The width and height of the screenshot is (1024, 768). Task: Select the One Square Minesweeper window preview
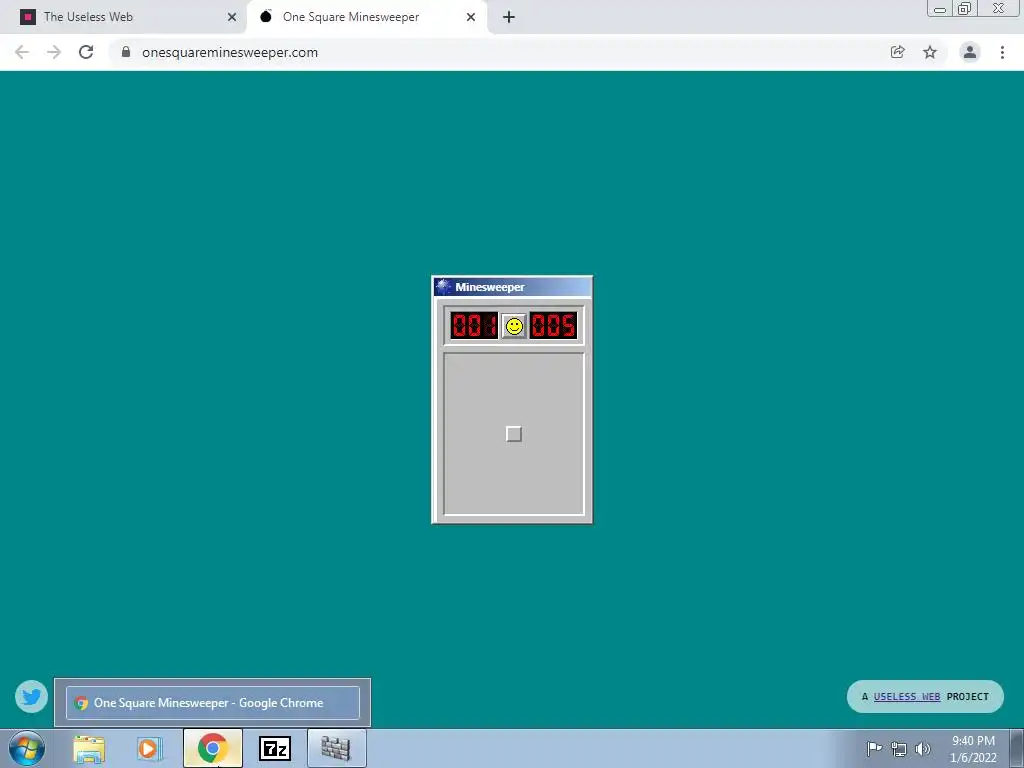[x=212, y=703]
